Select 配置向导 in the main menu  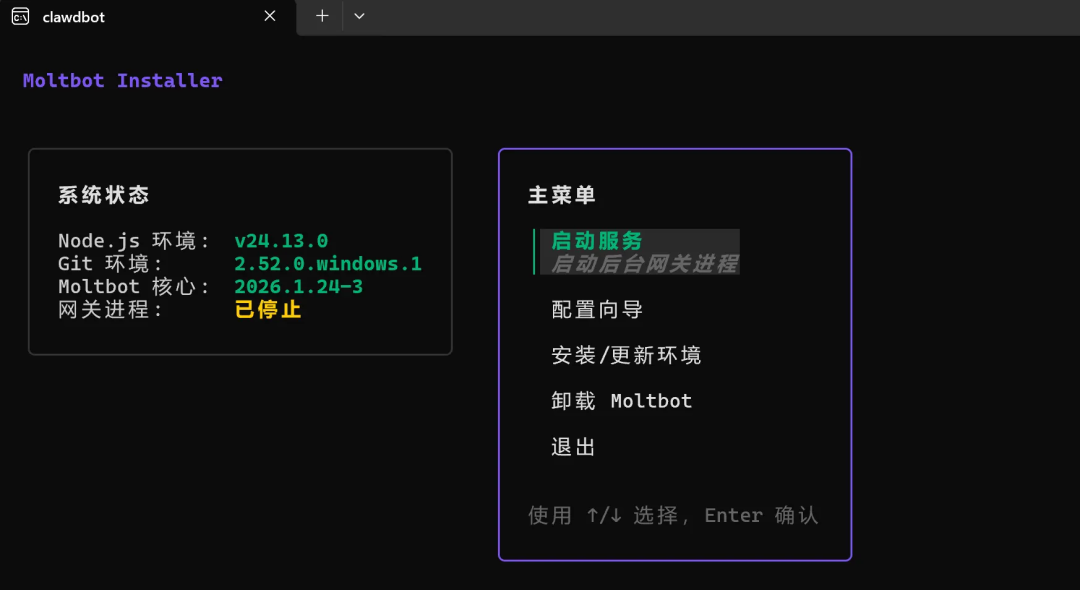point(597,310)
